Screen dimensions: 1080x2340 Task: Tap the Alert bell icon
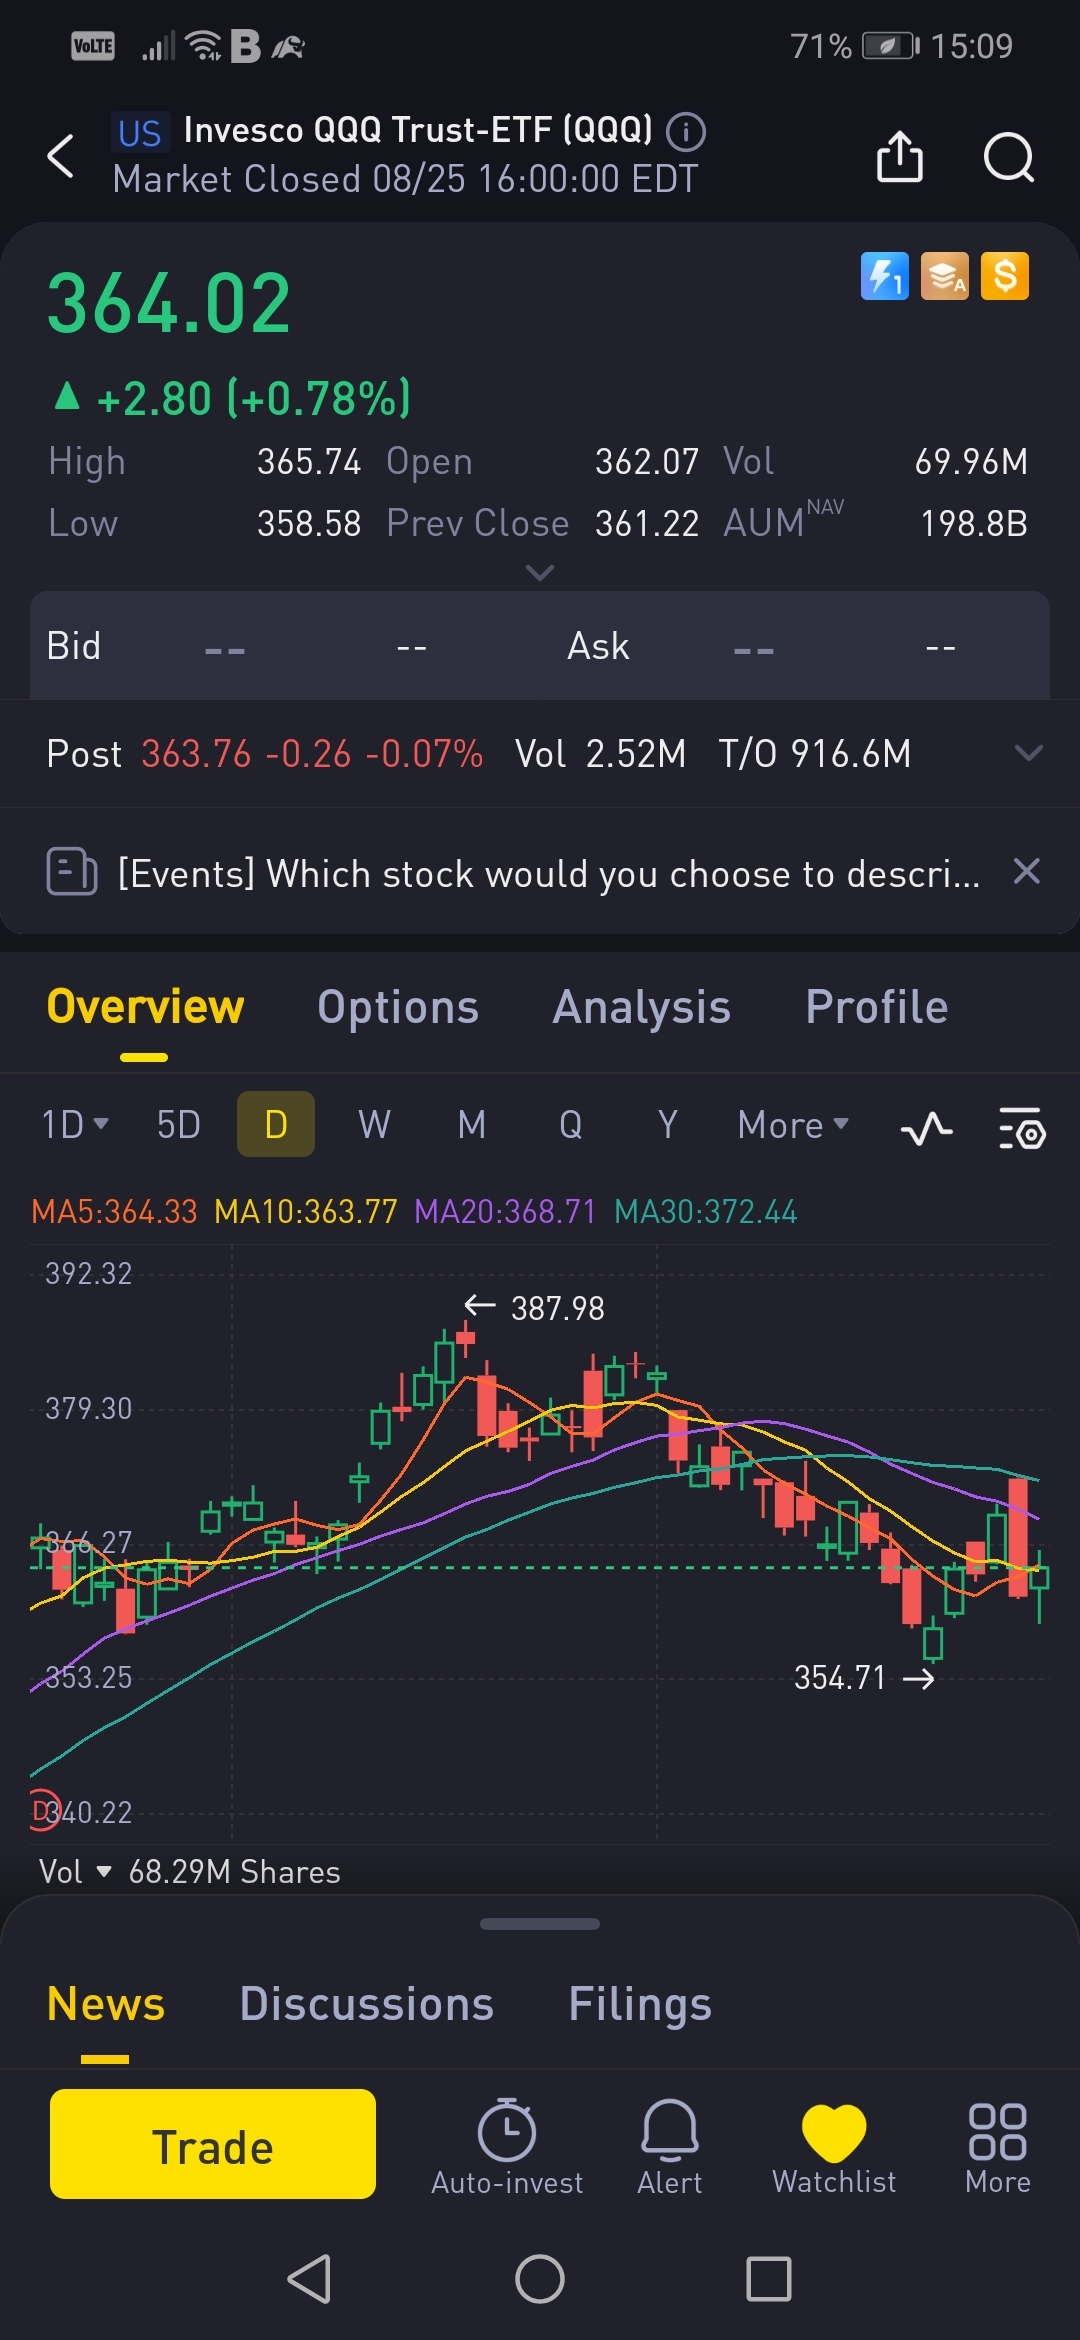(670, 2130)
